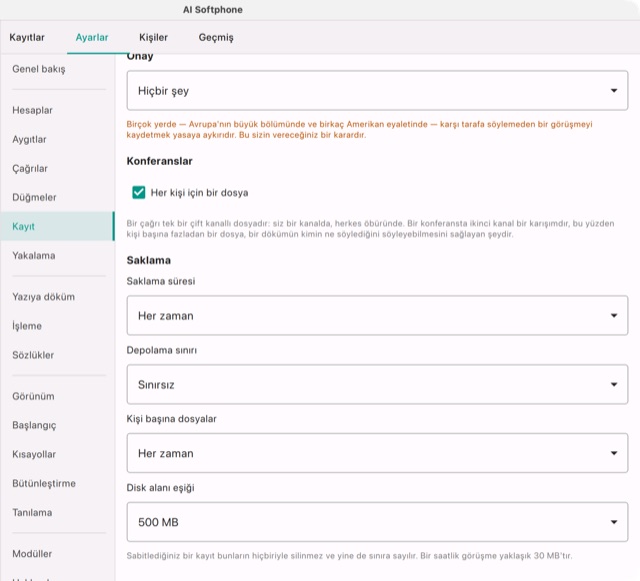Open Tanılama settings section
Screen dimensions: 640x581
click(57, 512)
